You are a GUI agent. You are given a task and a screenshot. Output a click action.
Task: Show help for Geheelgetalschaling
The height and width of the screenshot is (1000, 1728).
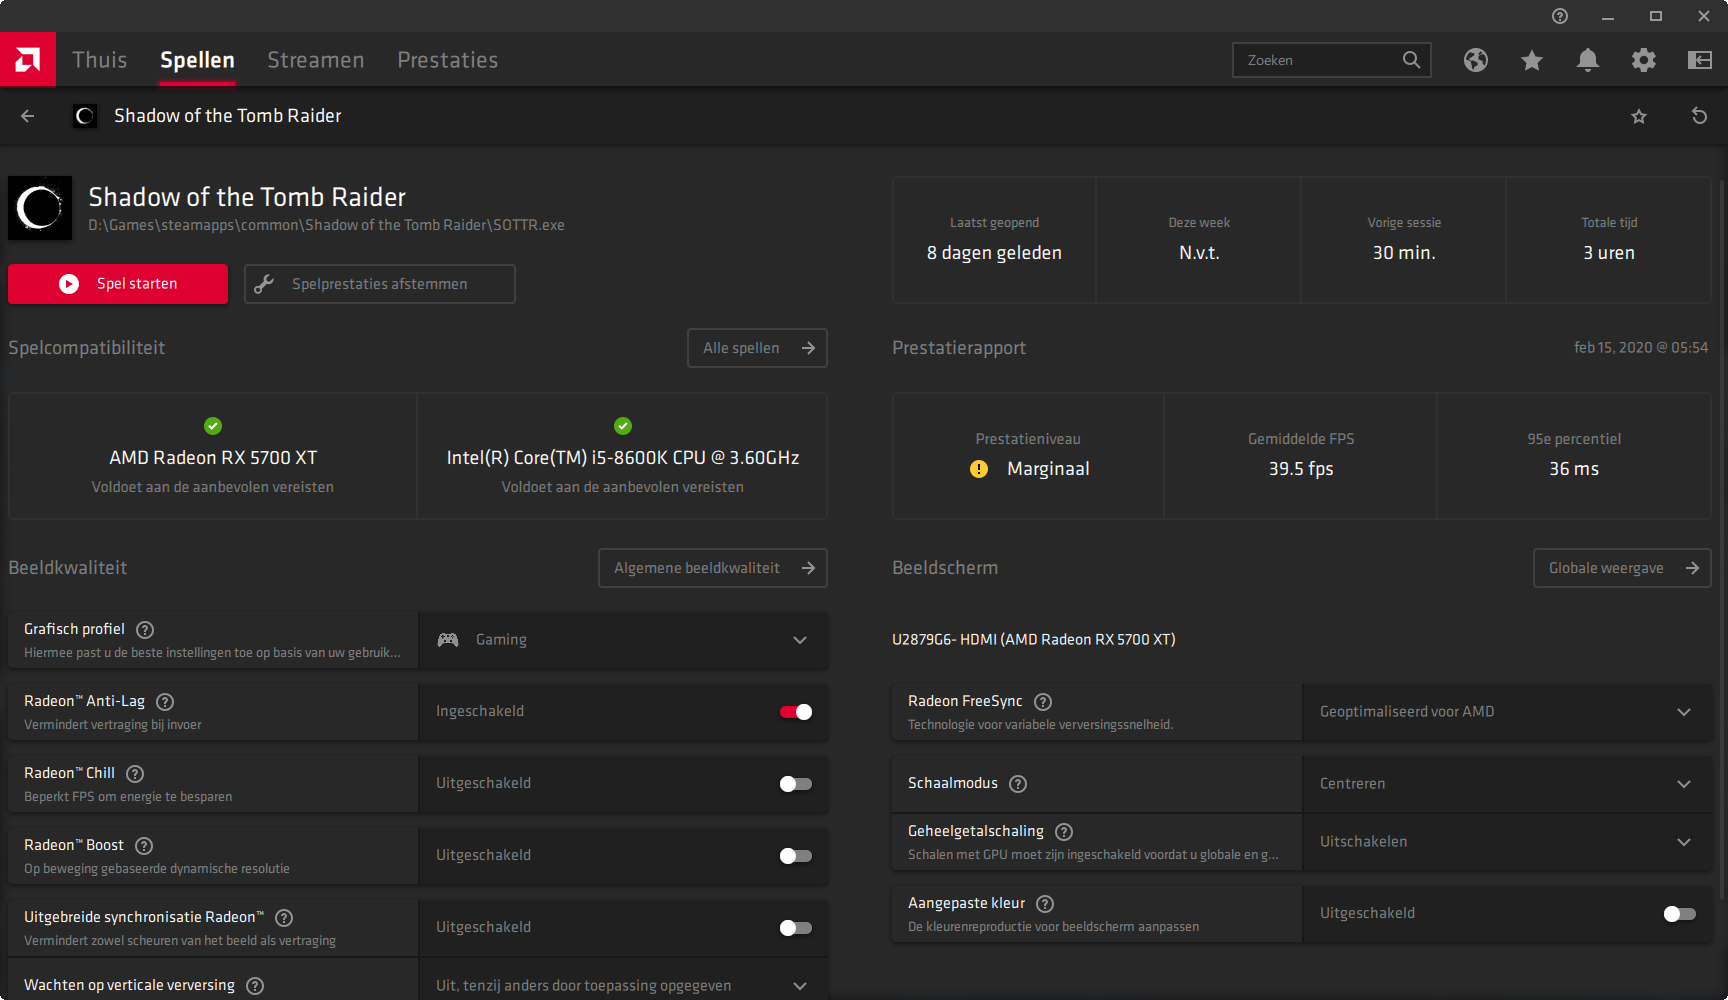(1064, 832)
